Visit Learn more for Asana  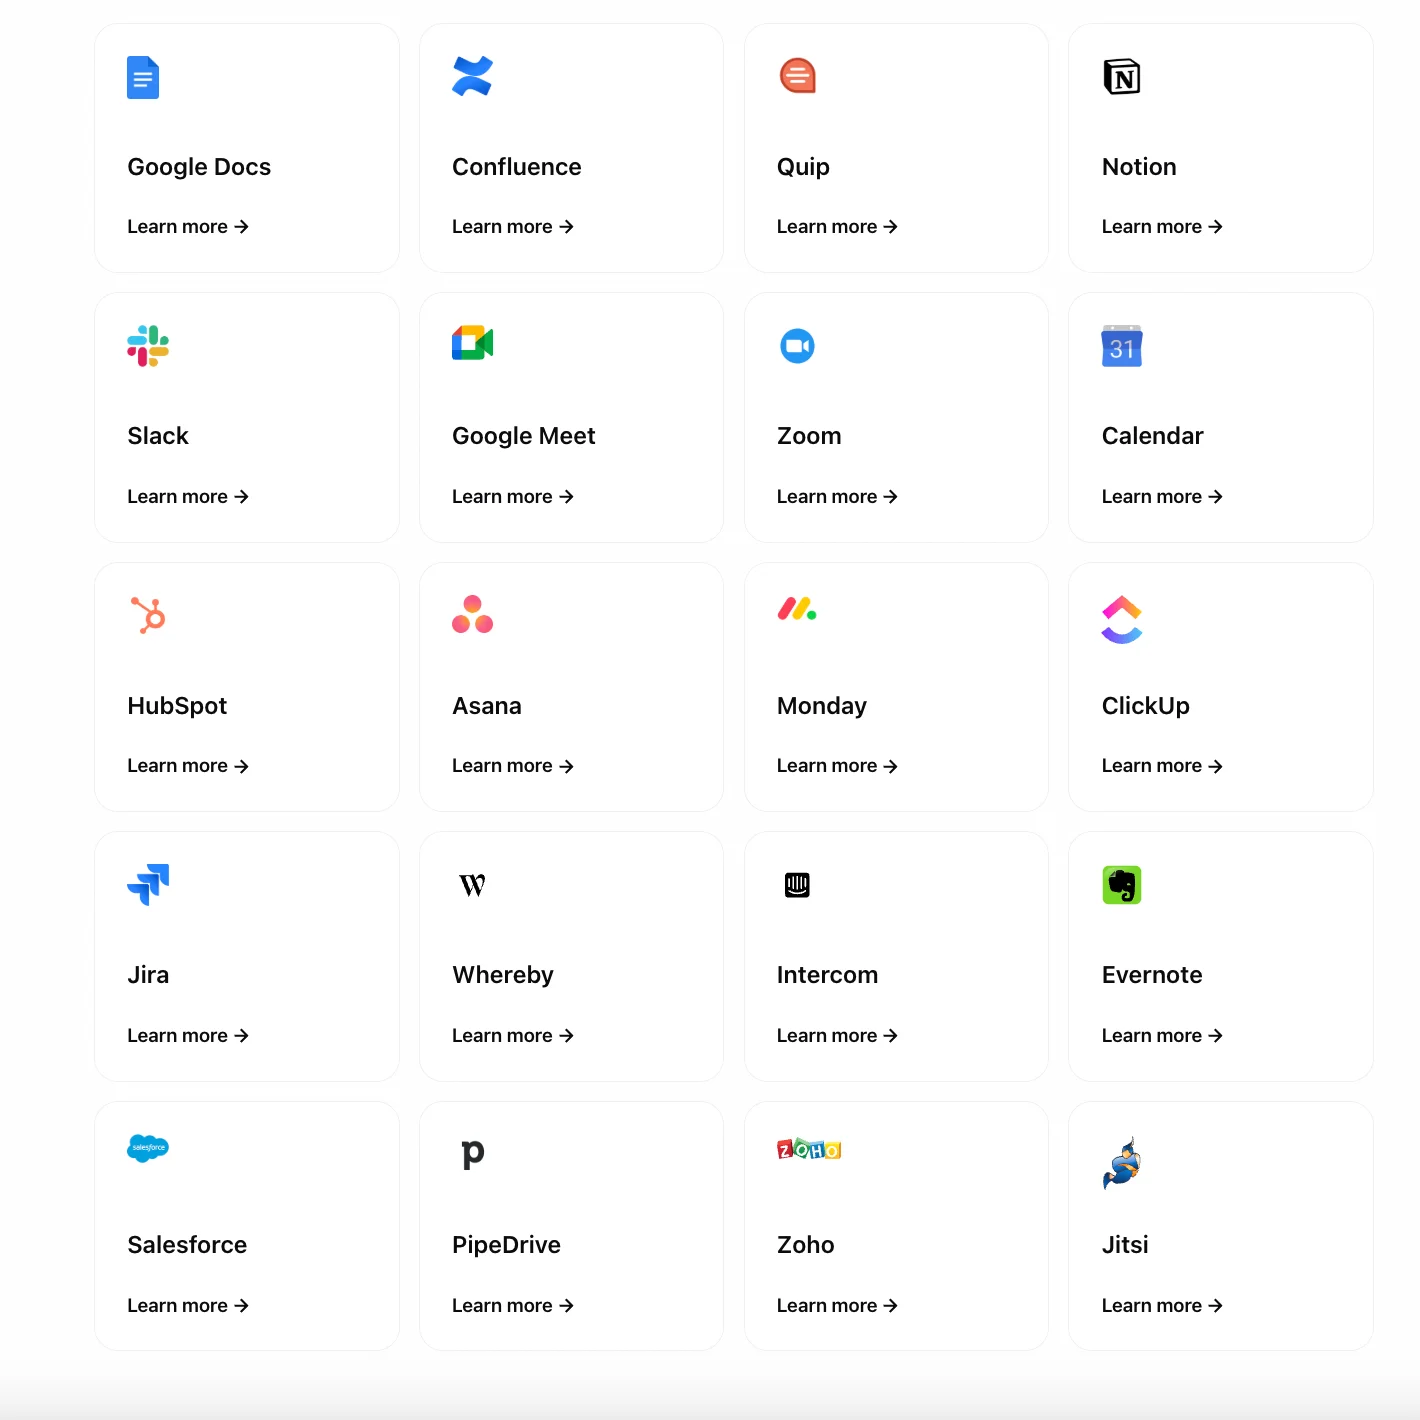513,766
